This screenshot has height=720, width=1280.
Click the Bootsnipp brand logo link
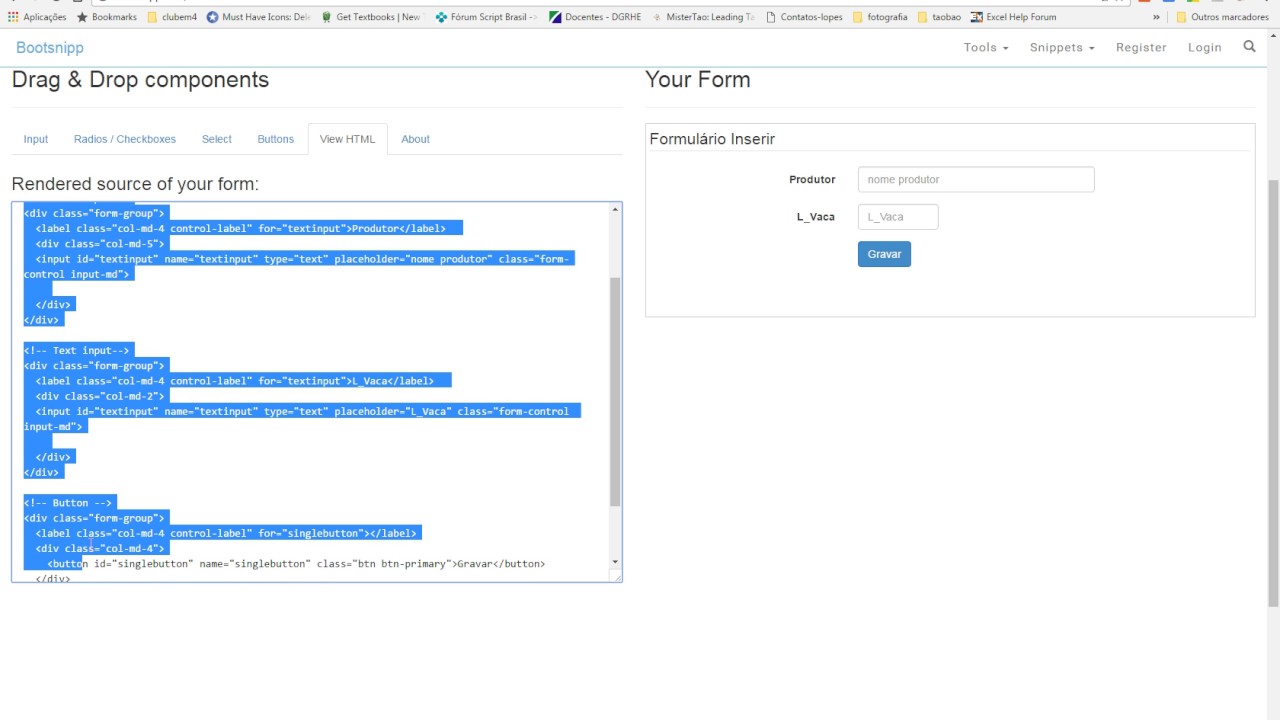click(x=50, y=47)
